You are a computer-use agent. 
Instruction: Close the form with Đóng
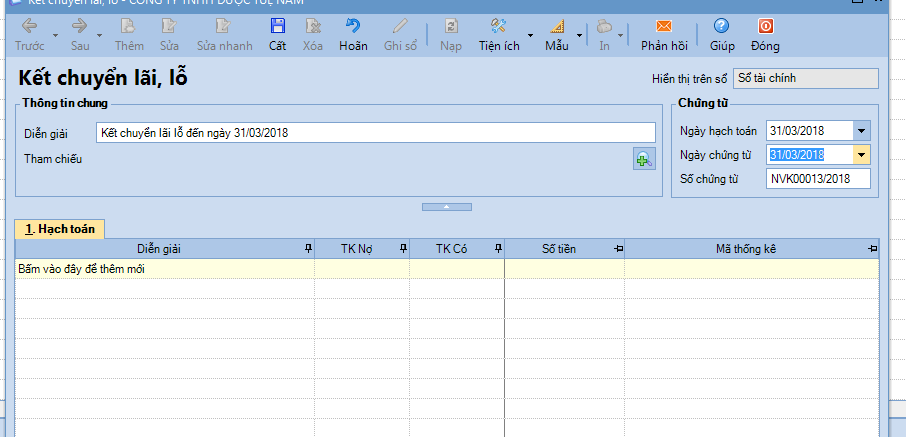click(765, 35)
